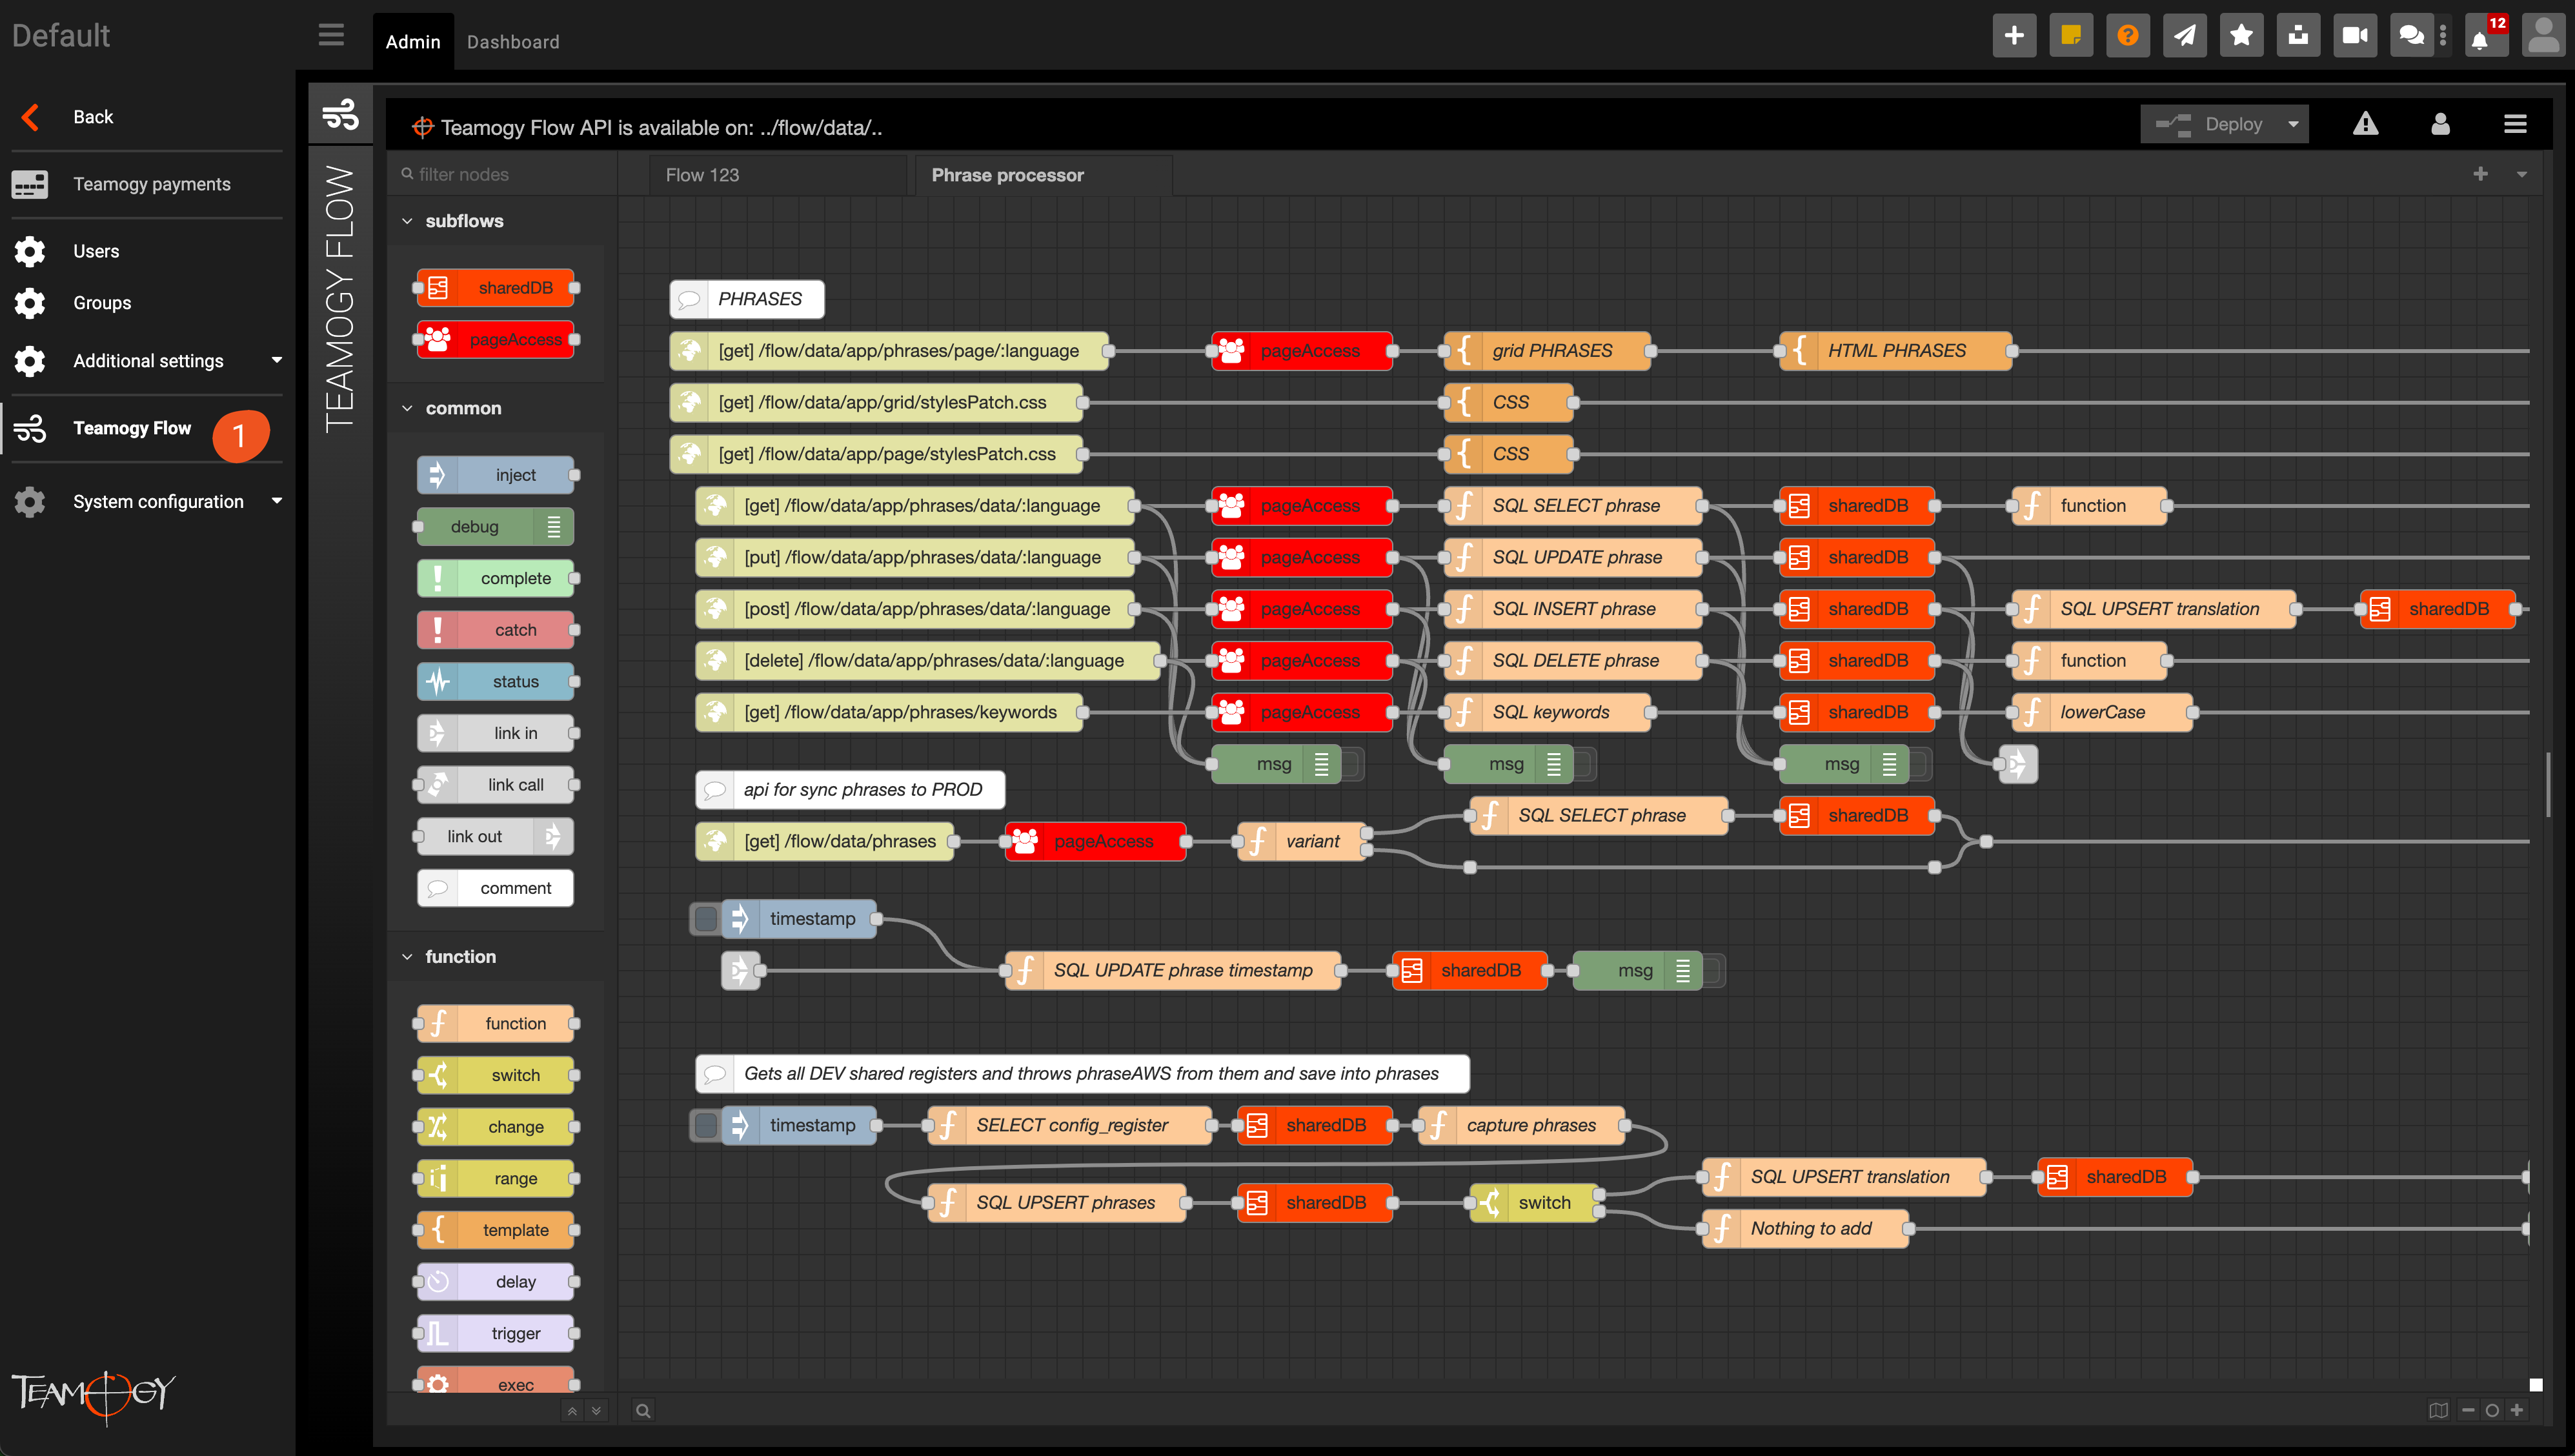The image size is (2575, 1456).
Task: Open the Users menu item
Action: pyautogui.click(x=148, y=251)
